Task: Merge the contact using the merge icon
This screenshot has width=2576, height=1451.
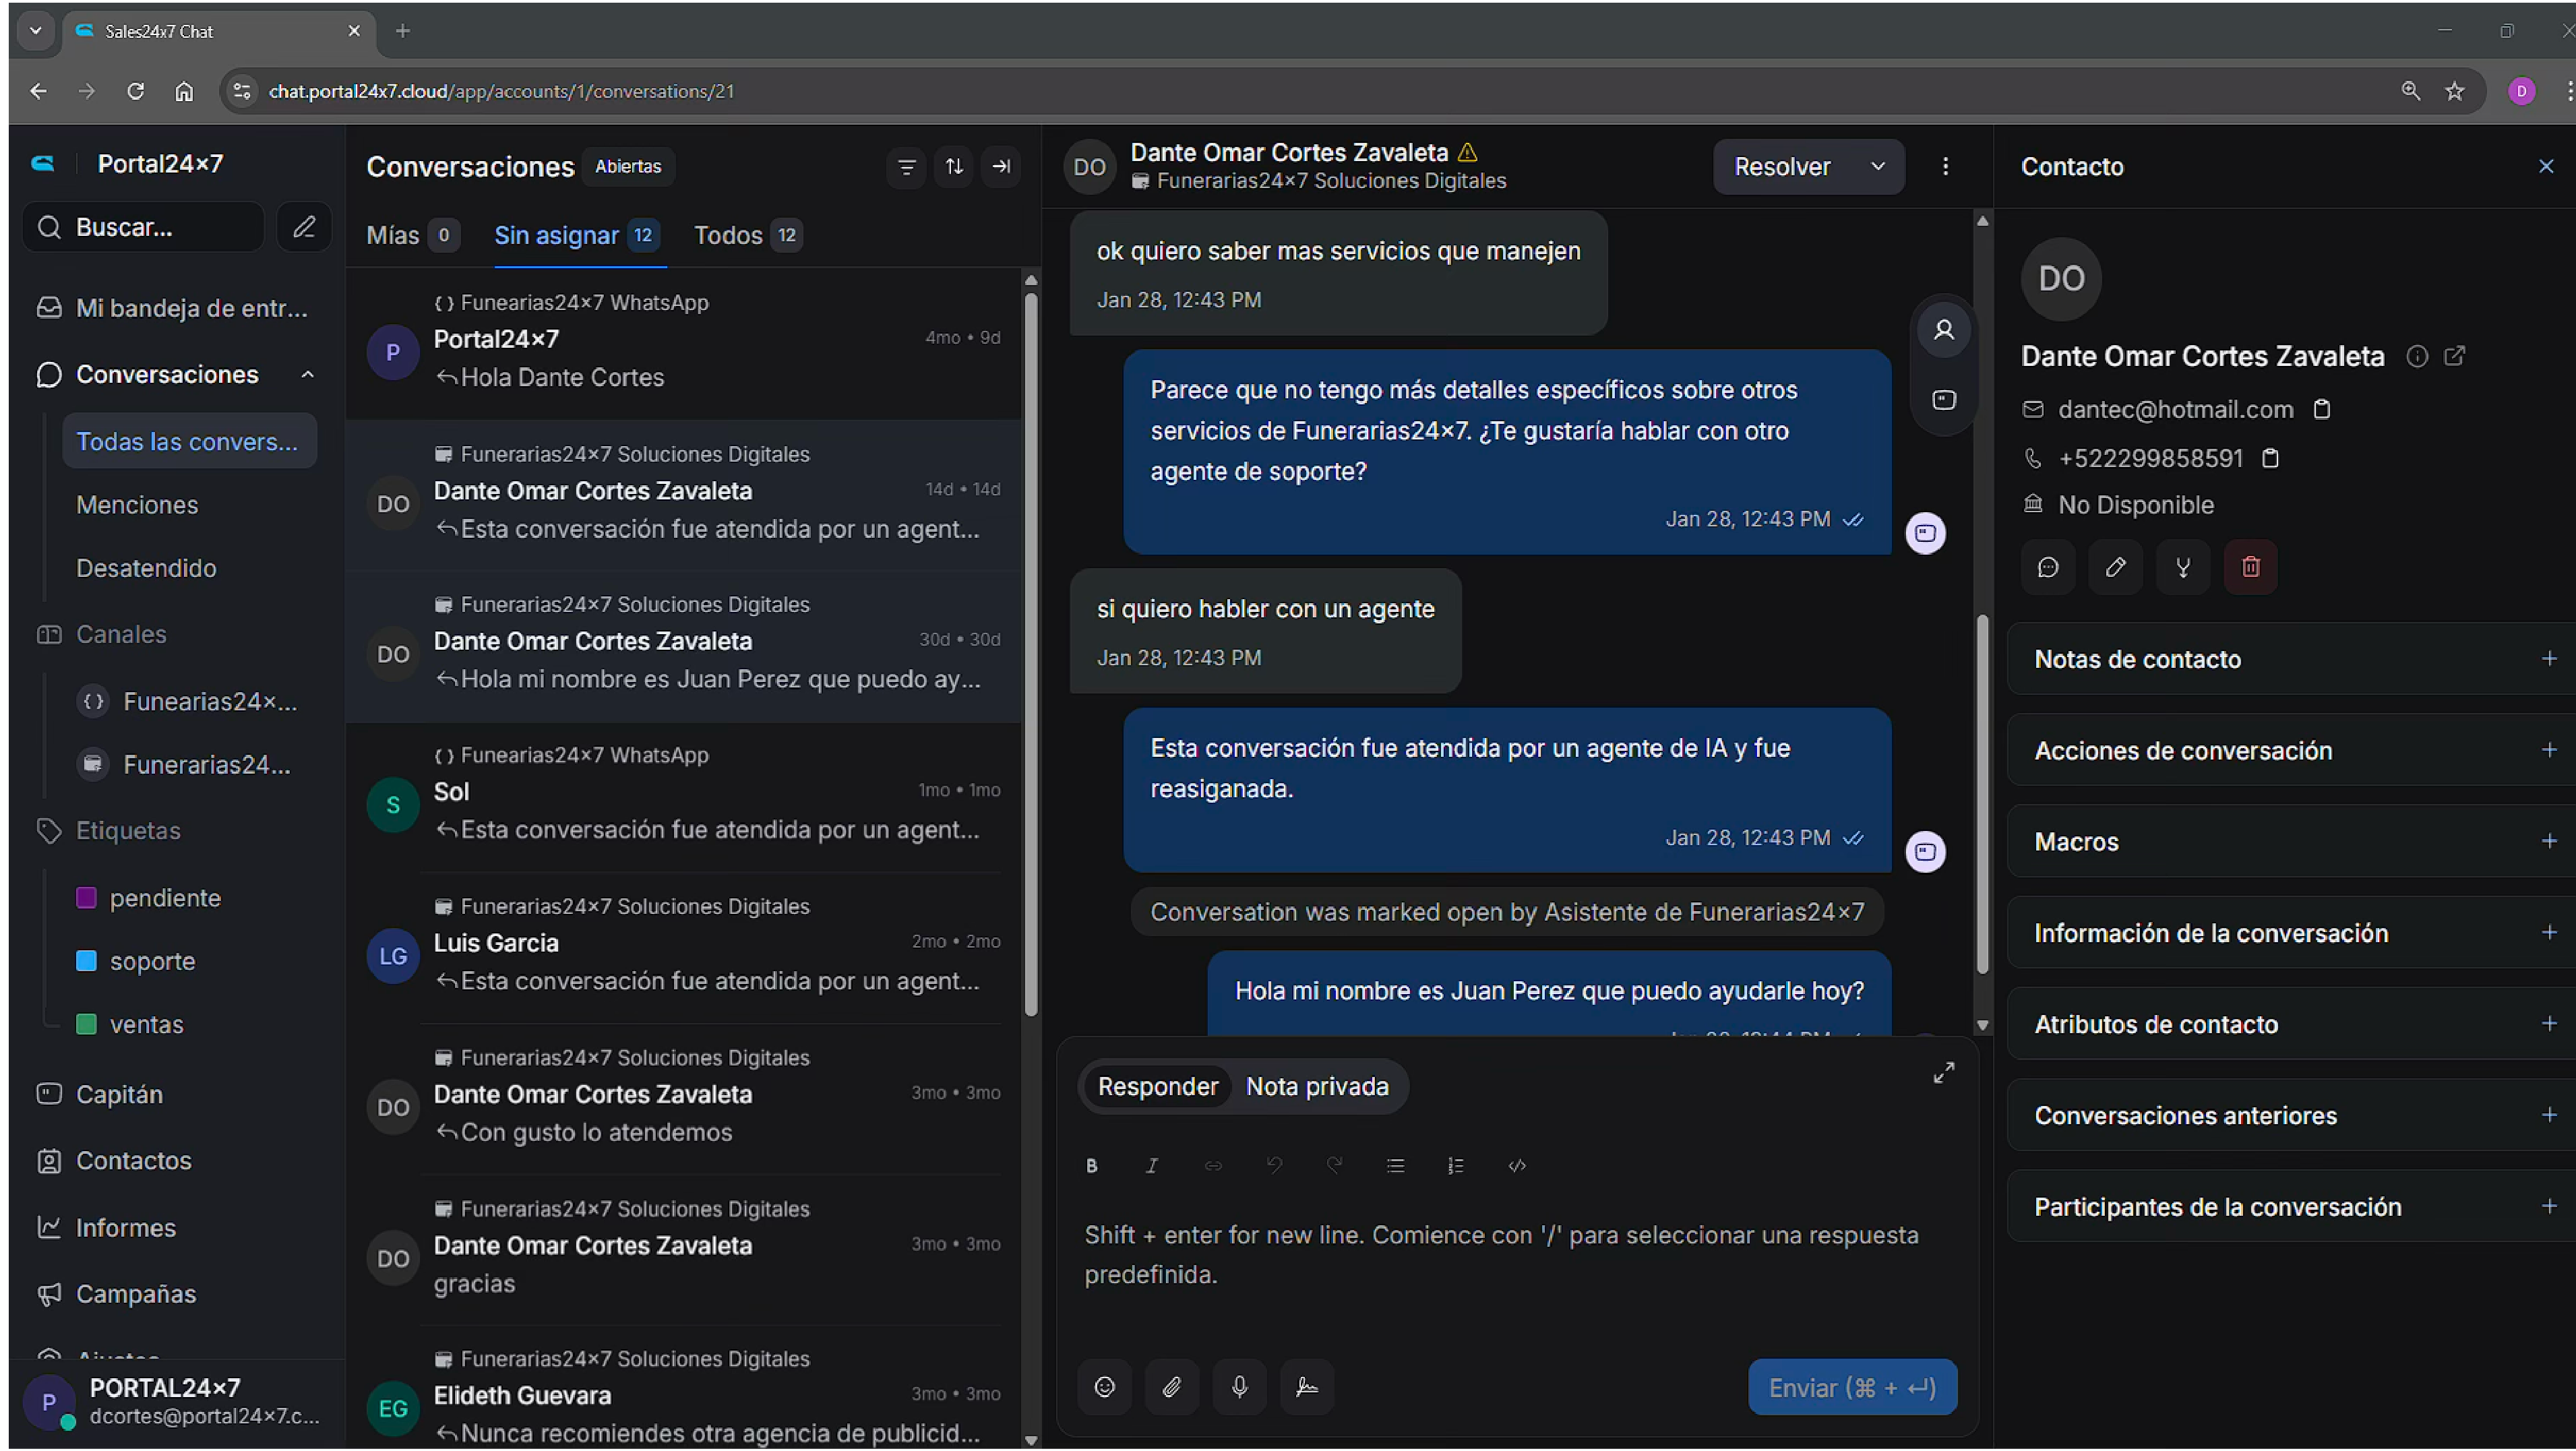Action: 2183,567
